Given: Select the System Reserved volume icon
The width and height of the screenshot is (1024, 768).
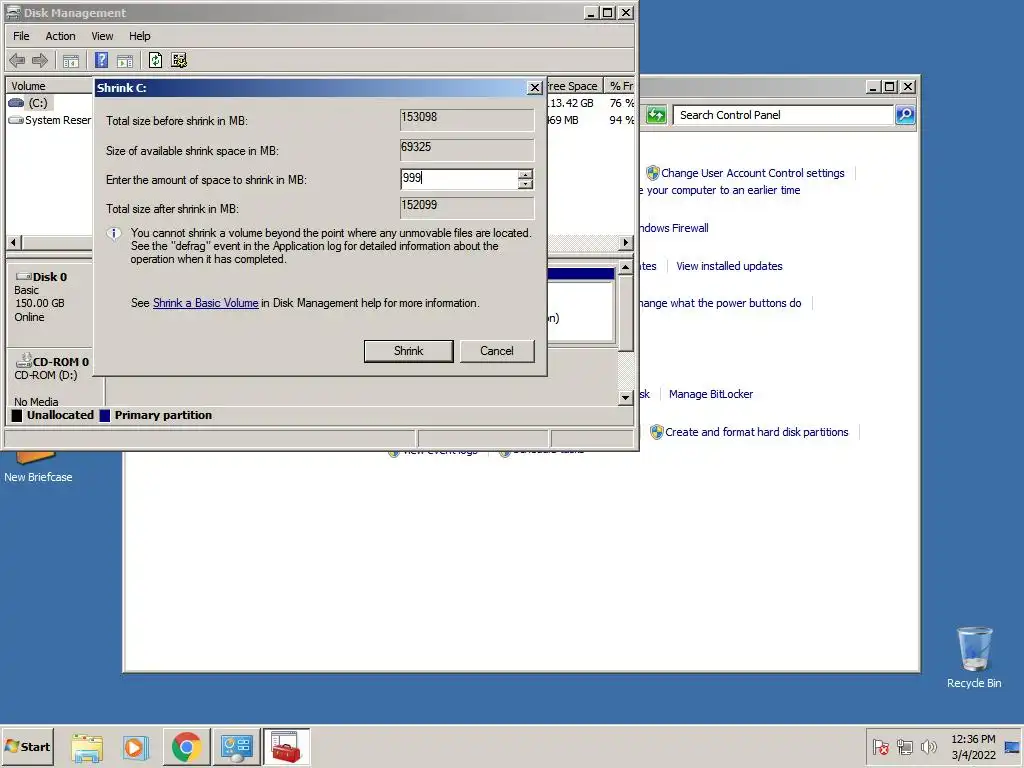Looking at the screenshot, I should tap(16, 120).
